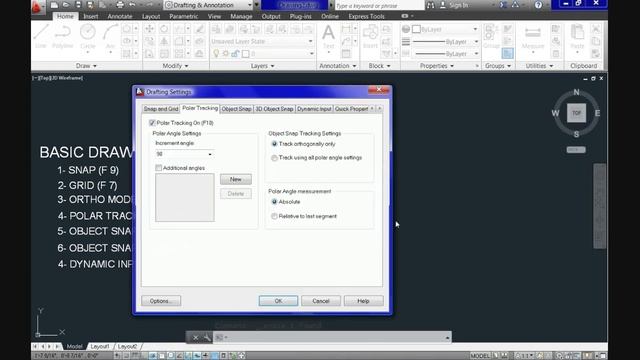Expand the Layers panel flyout
The height and width of the screenshot is (360, 640).
(x=262, y=66)
